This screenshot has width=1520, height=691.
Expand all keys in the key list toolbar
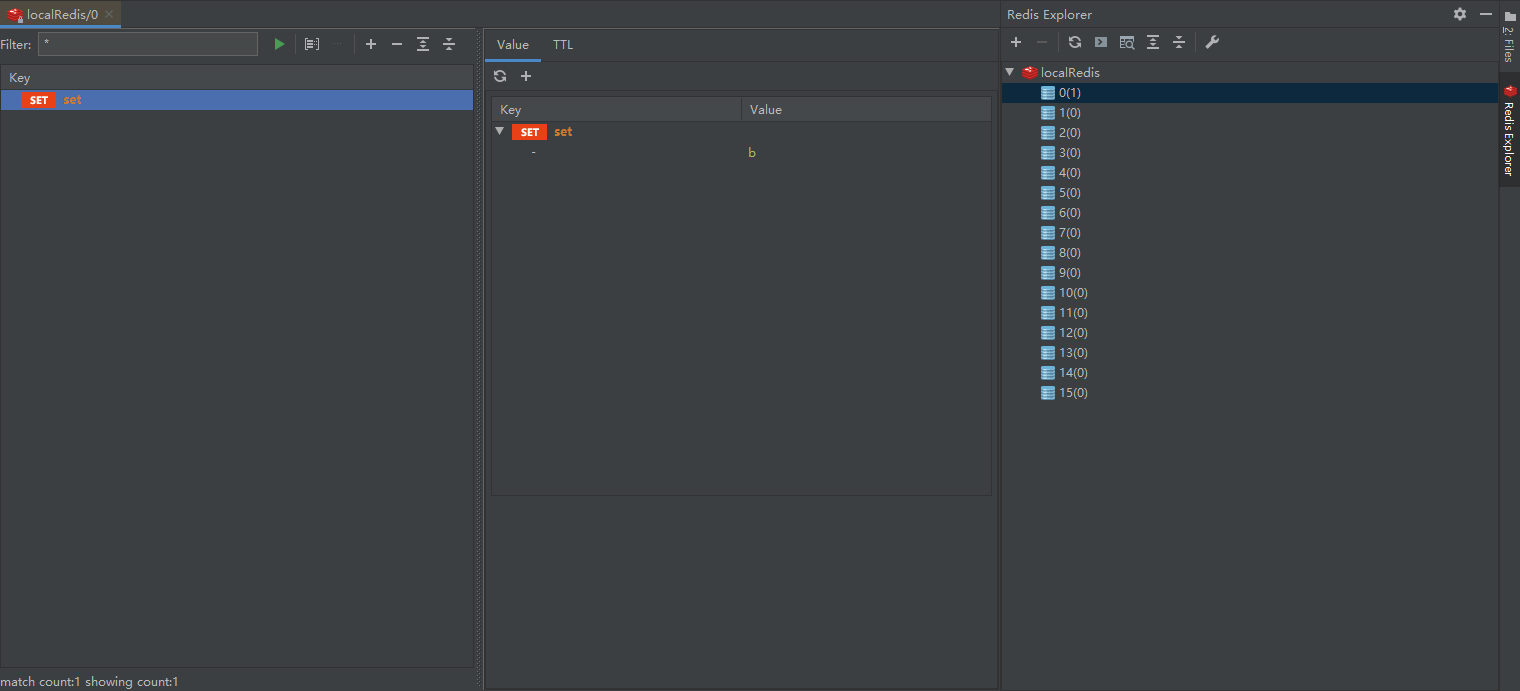tap(423, 44)
